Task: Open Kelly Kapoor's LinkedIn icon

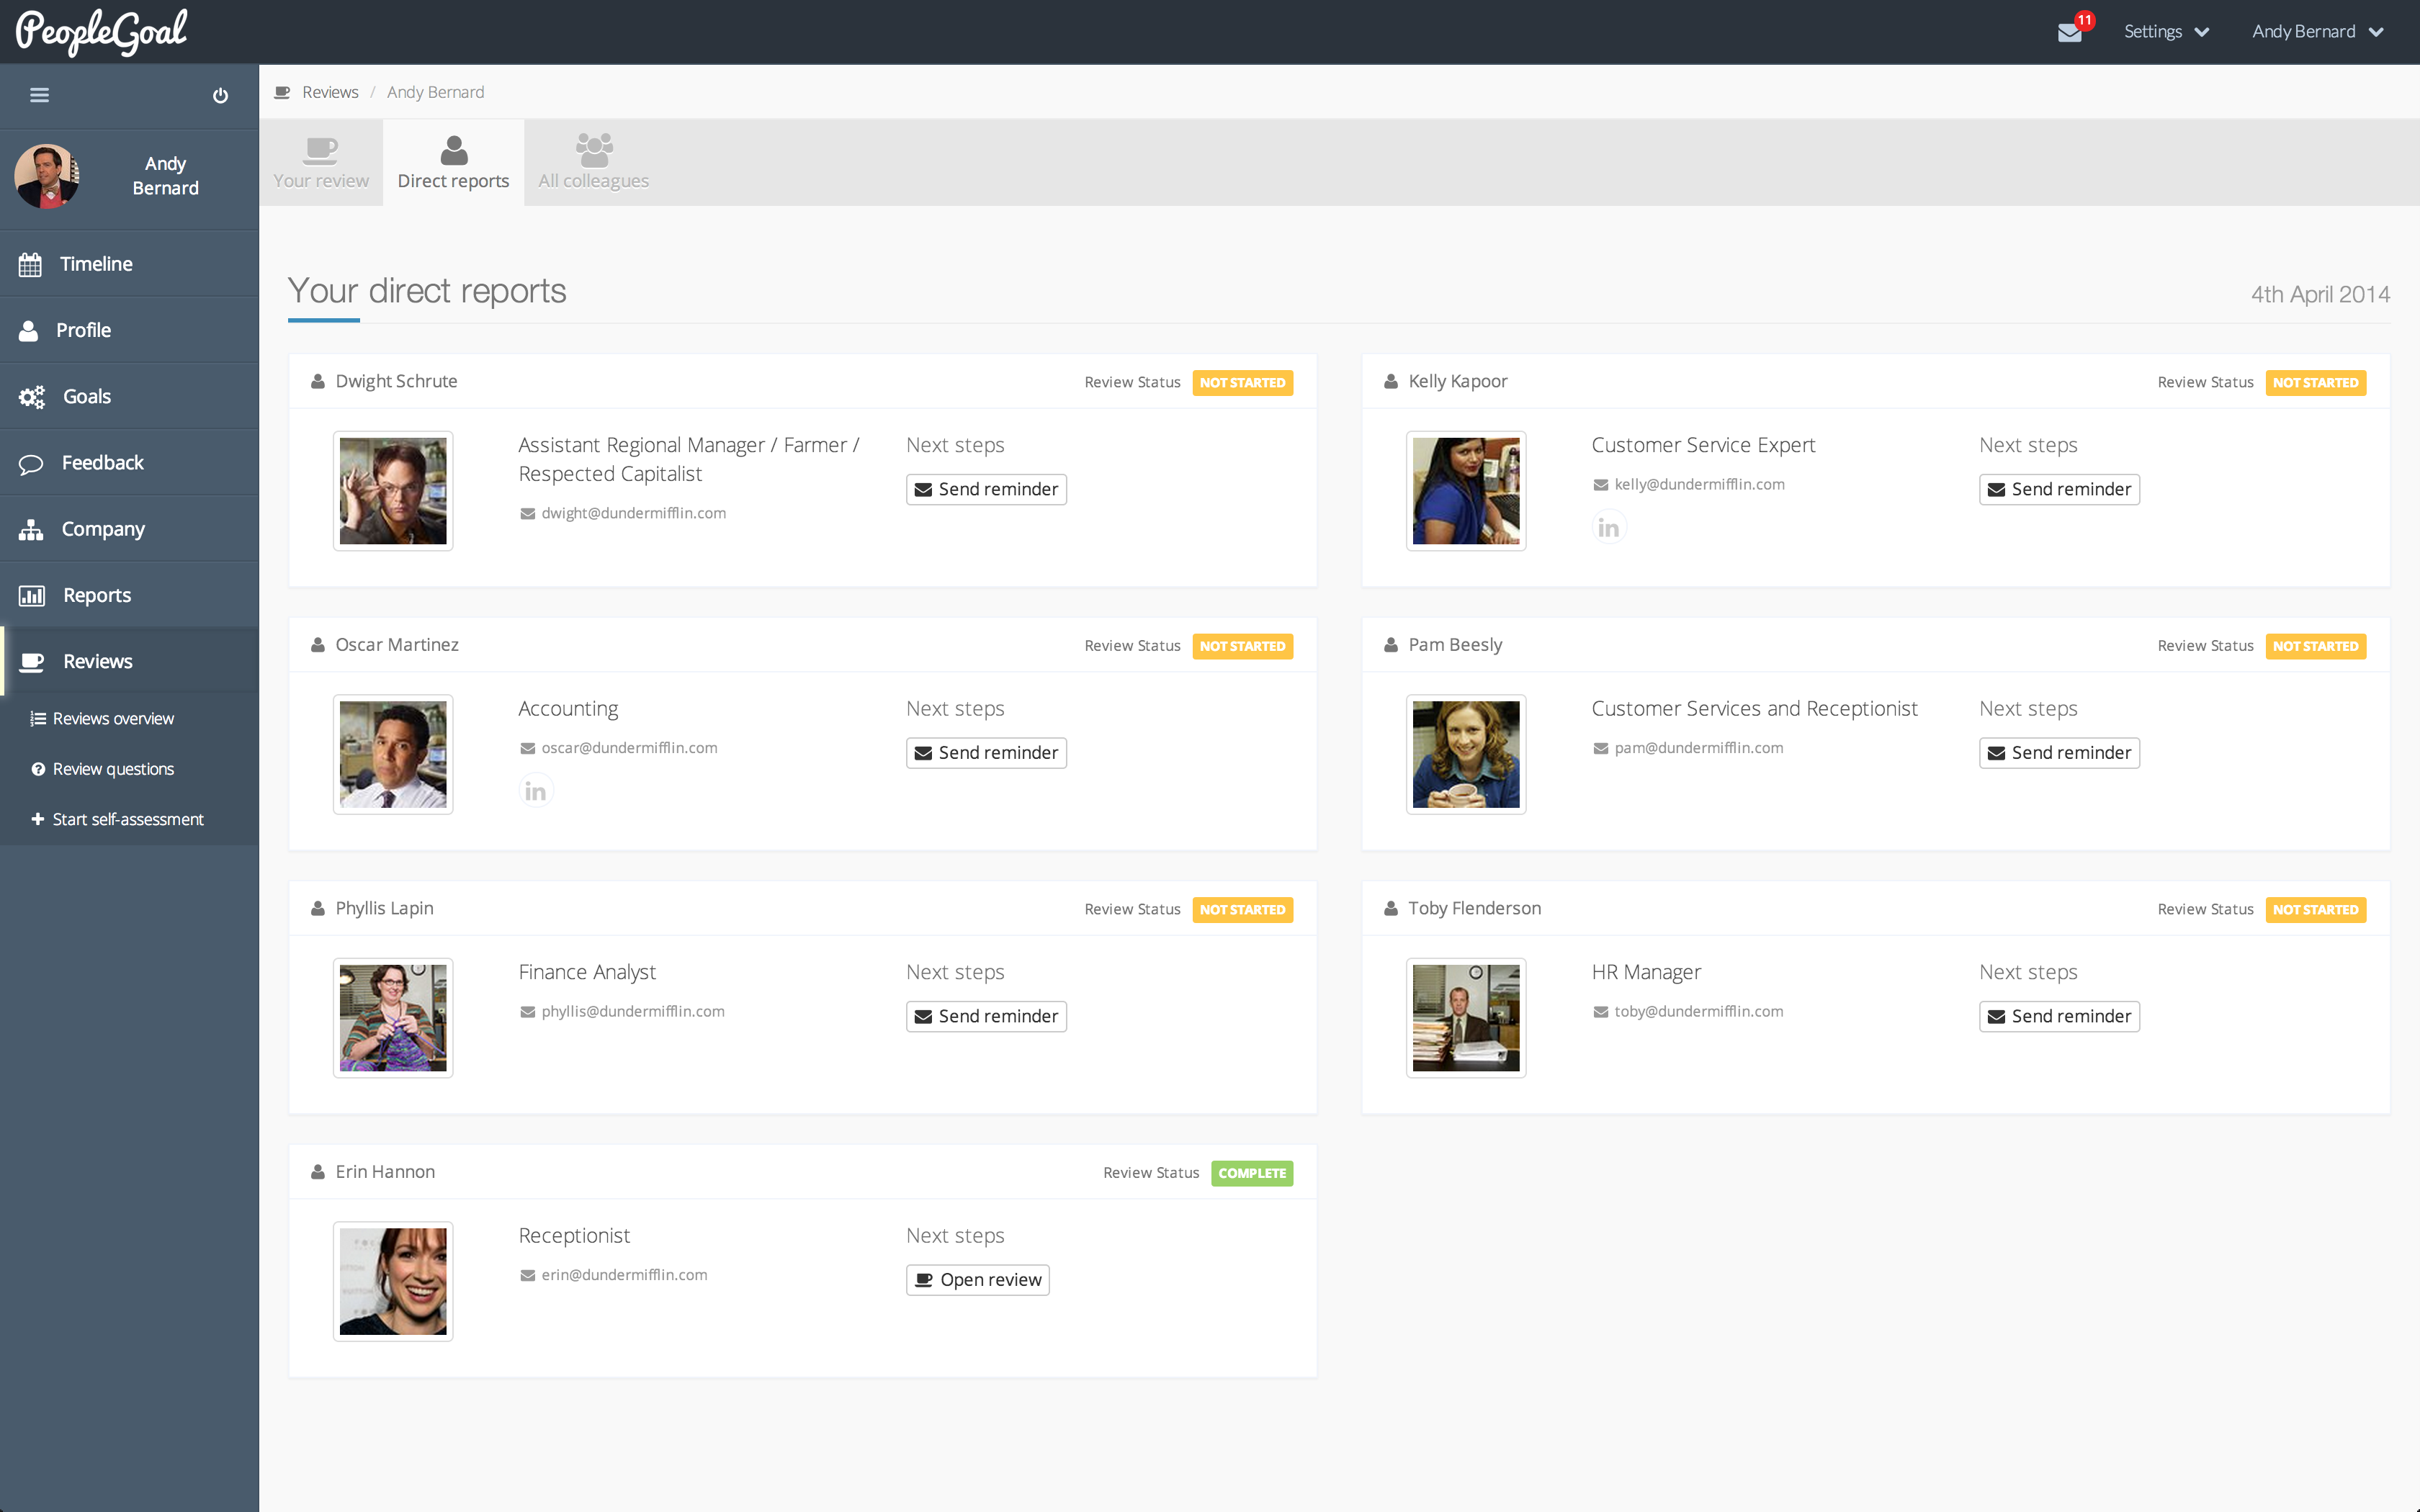Action: (x=1608, y=527)
